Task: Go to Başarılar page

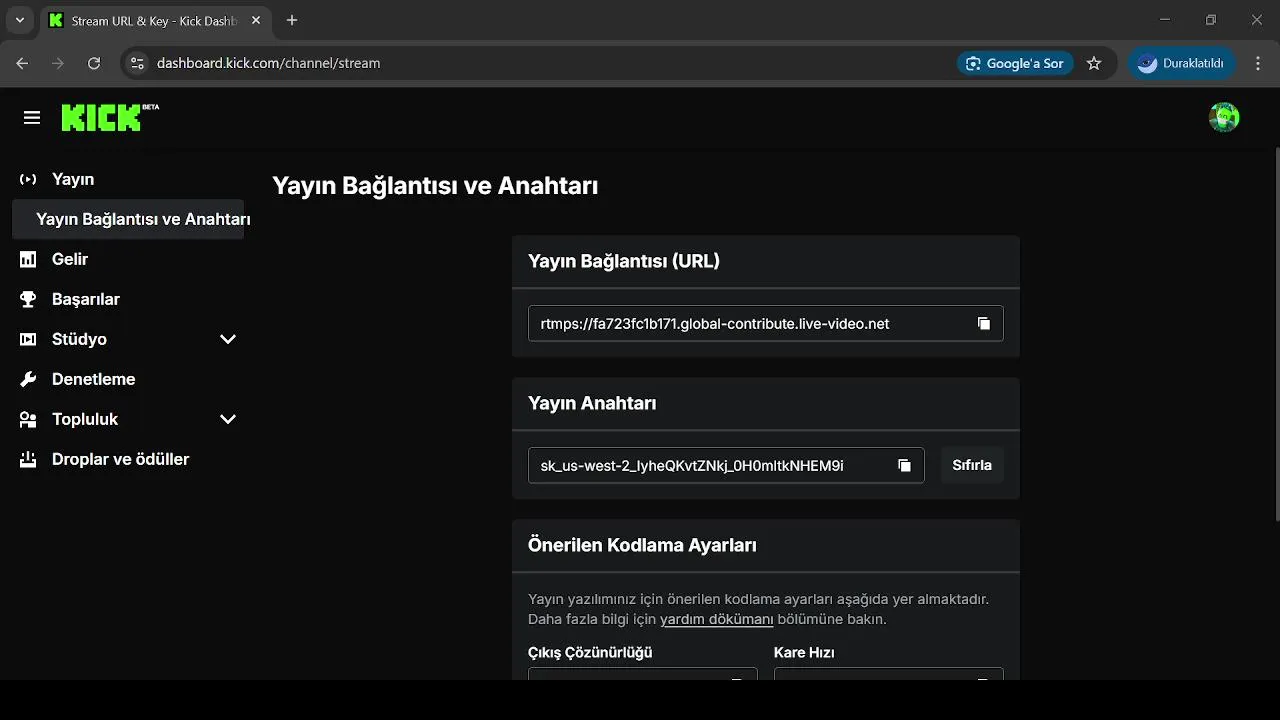Action: click(x=85, y=299)
